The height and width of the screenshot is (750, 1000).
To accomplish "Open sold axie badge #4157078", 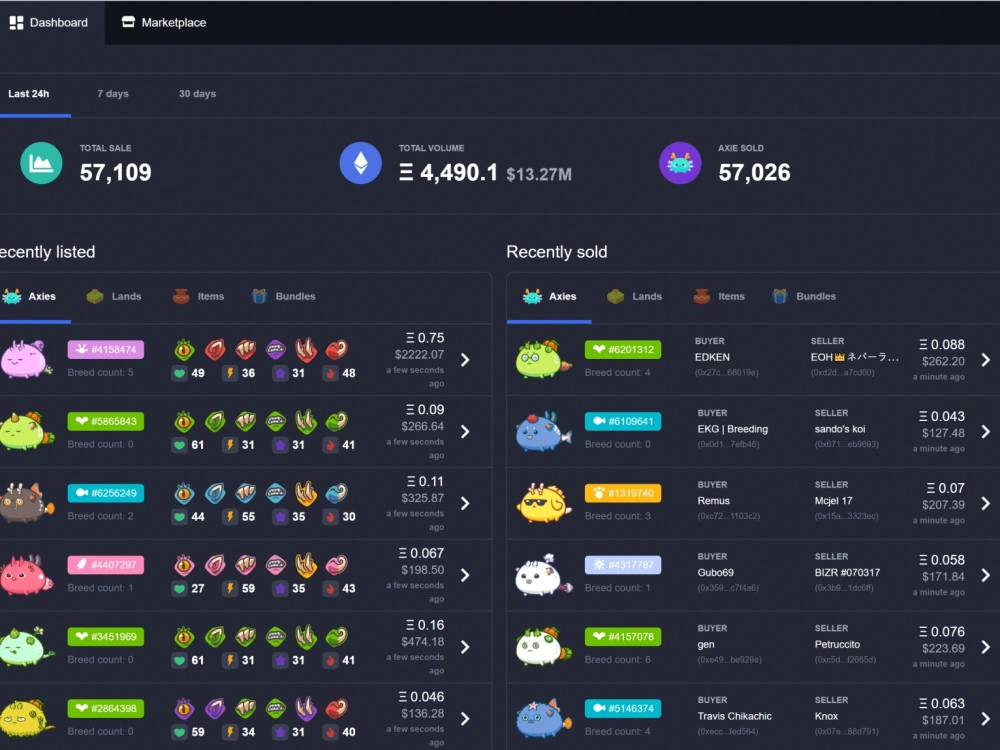I will pos(623,636).
